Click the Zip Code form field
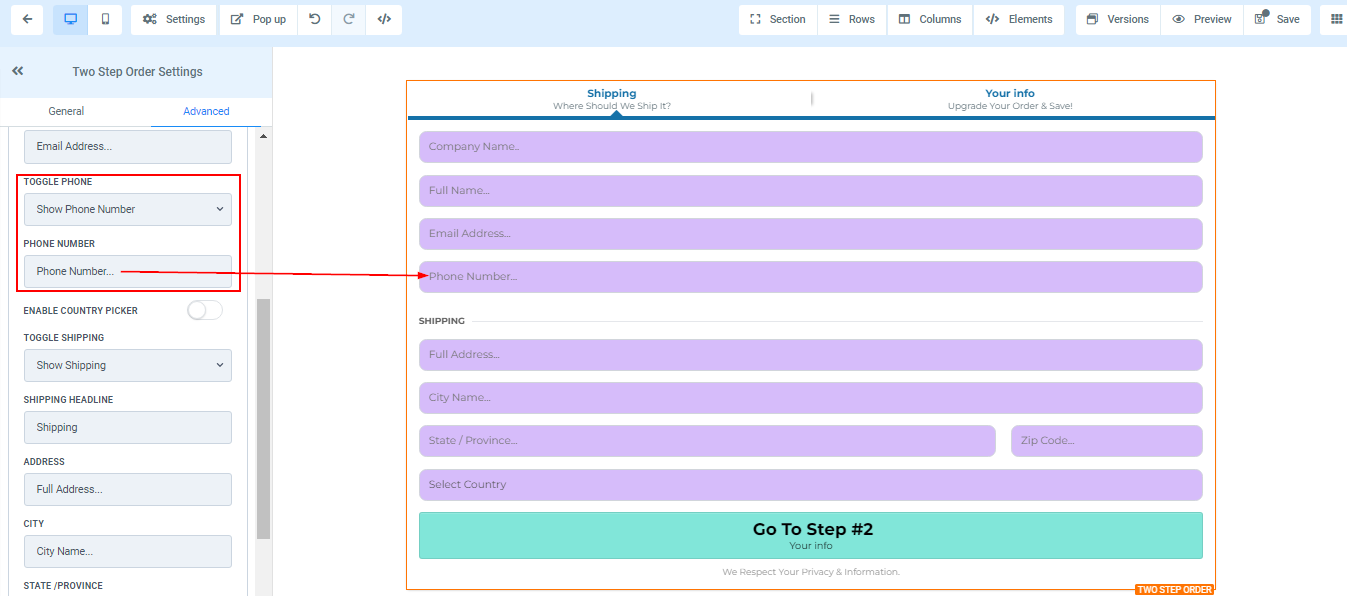 1107,441
